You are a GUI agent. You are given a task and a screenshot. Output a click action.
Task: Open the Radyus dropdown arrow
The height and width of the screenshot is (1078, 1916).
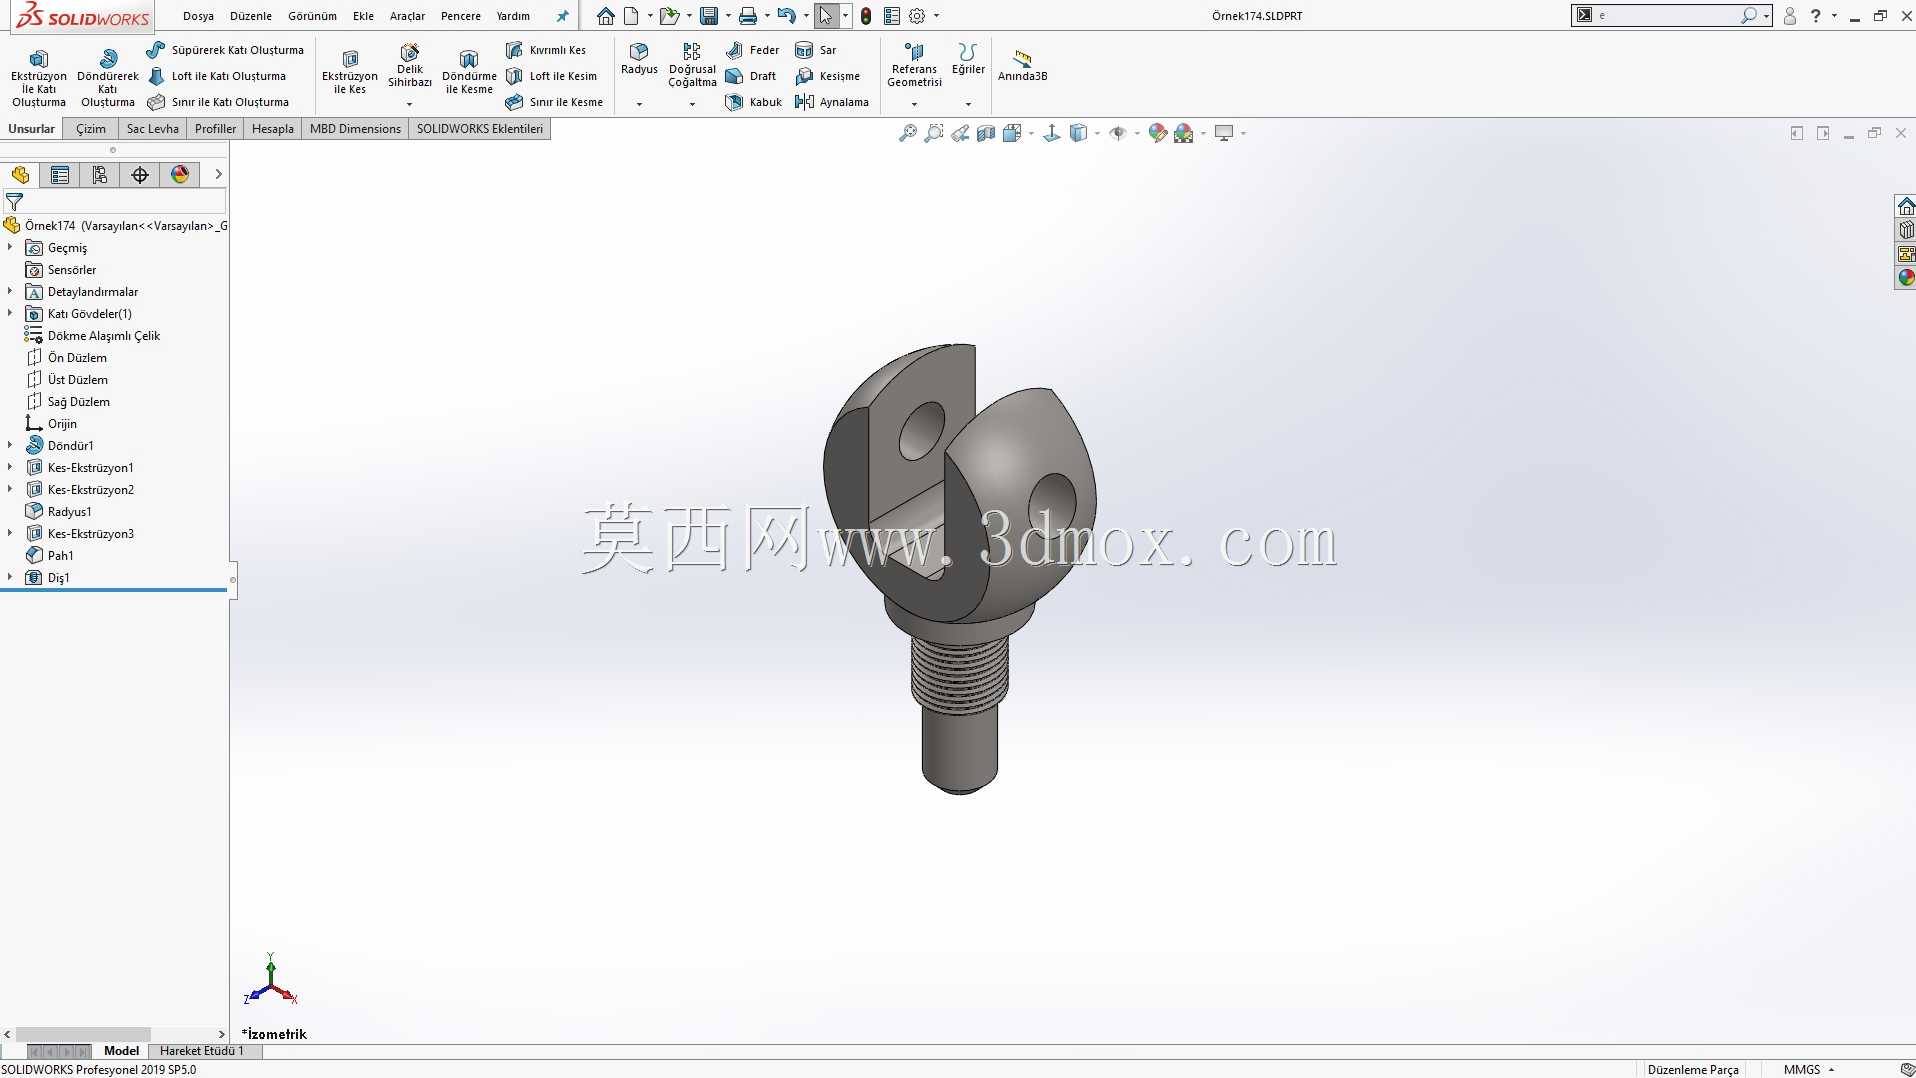[x=639, y=104]
